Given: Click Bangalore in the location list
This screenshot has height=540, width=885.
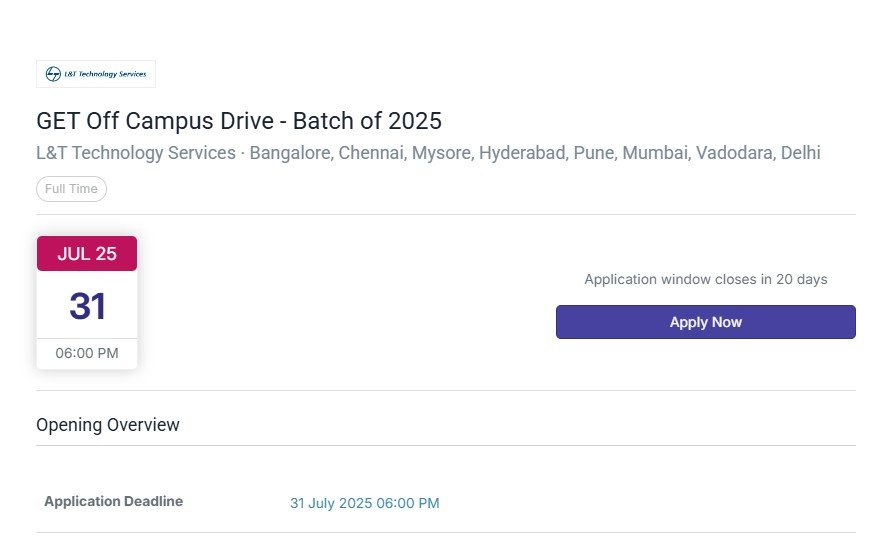Looking at the screenshot, I should pos(291,153).
